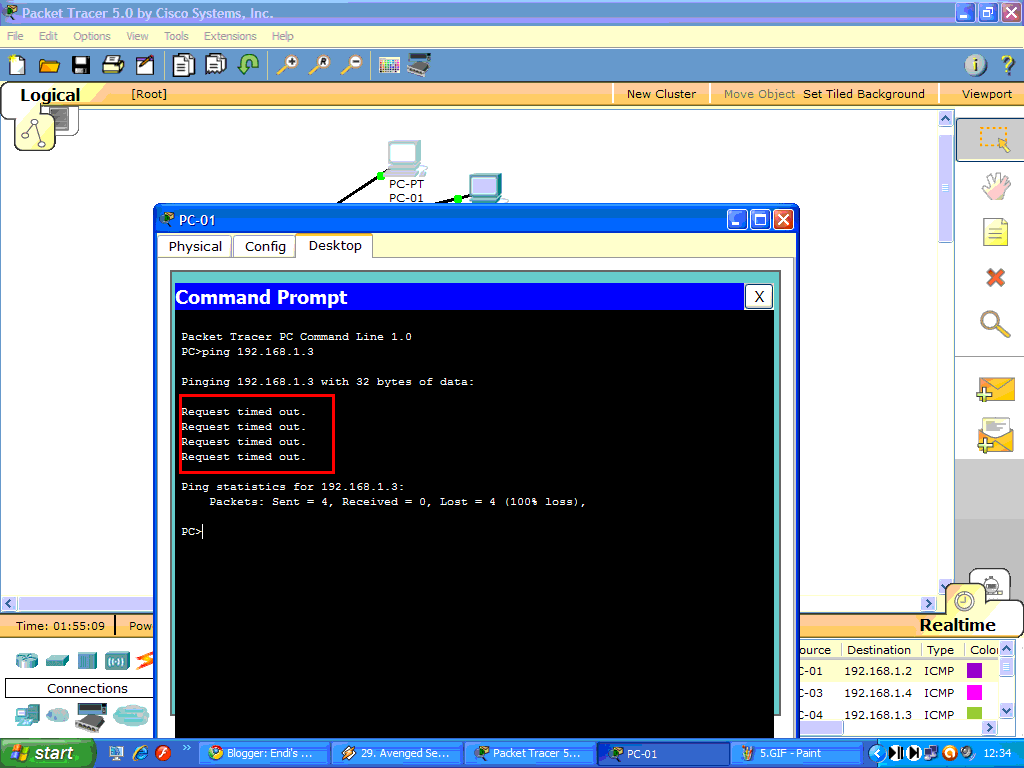1024x768 pixels.
Task: Open the View menu
Action: (x=137, y=36)
